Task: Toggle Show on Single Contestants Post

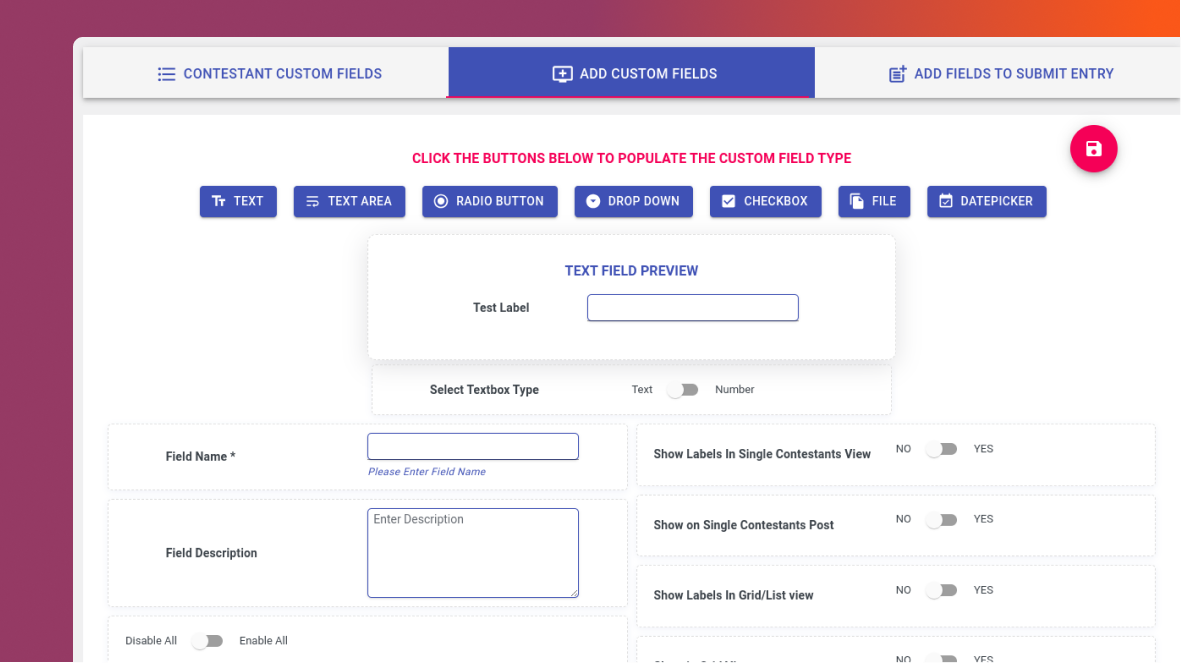Action: click(x=941, y=520)
